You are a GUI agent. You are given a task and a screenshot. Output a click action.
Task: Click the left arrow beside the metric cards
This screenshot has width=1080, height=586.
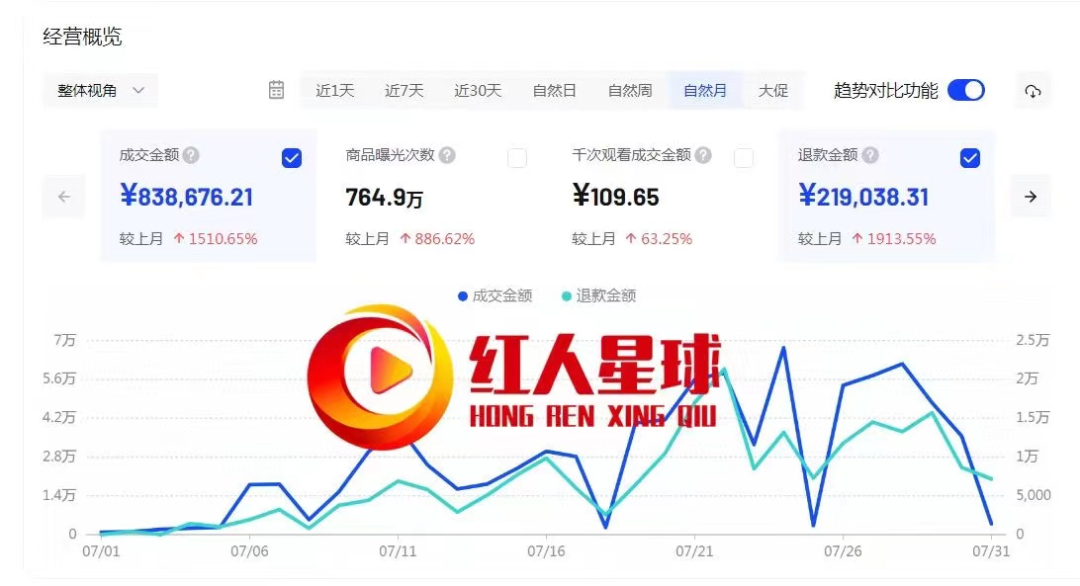[x=63, y=196]
